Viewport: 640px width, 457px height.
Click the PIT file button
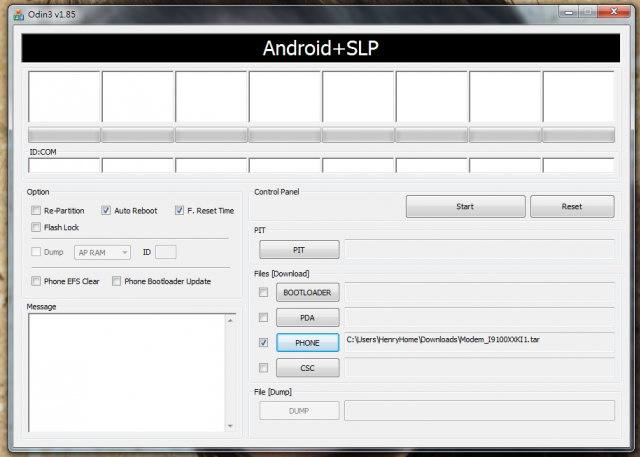[299, 250]
